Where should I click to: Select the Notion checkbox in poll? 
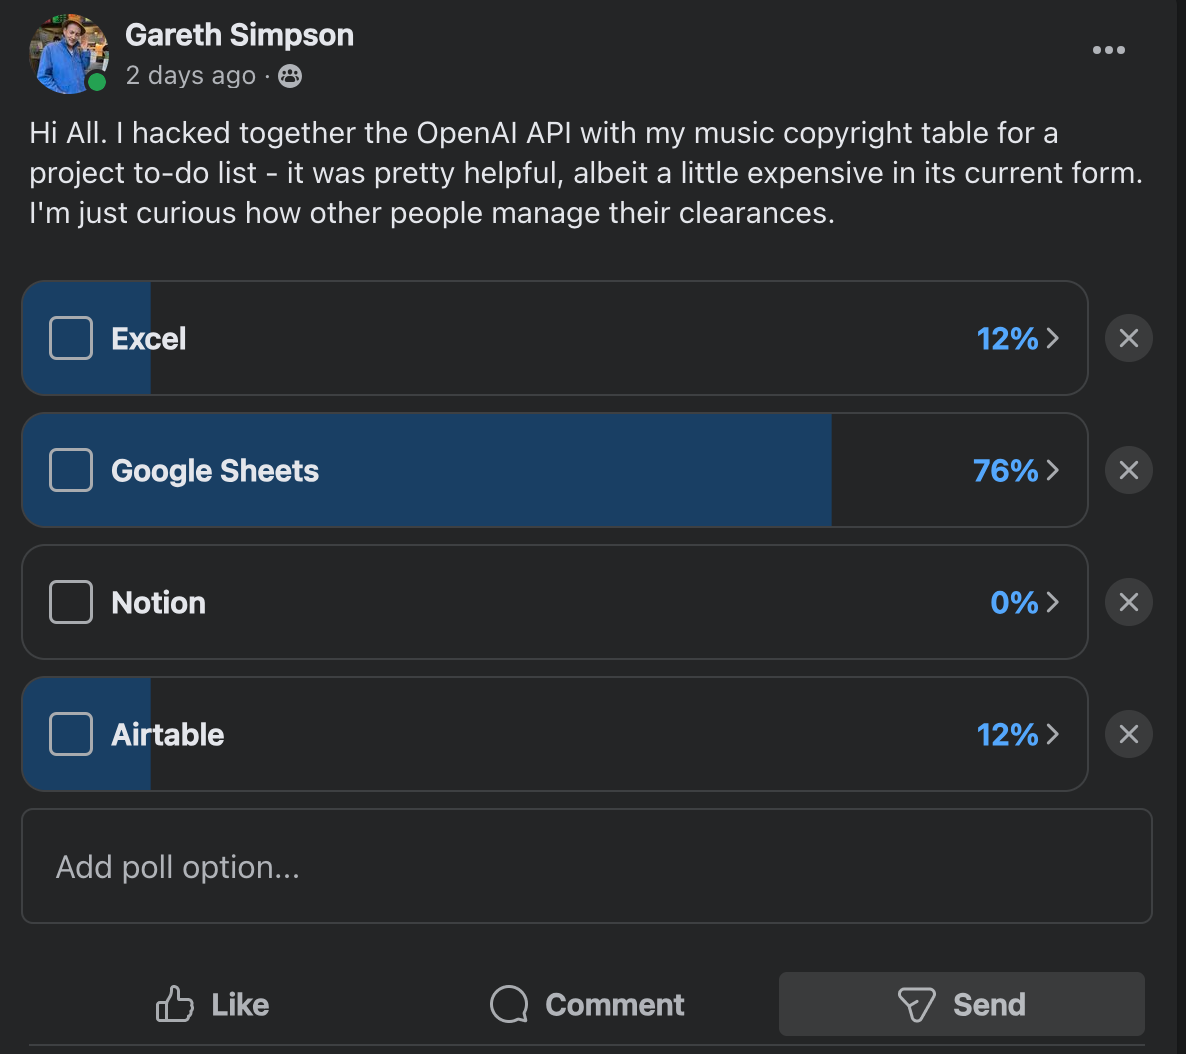[x=71, y=602]
